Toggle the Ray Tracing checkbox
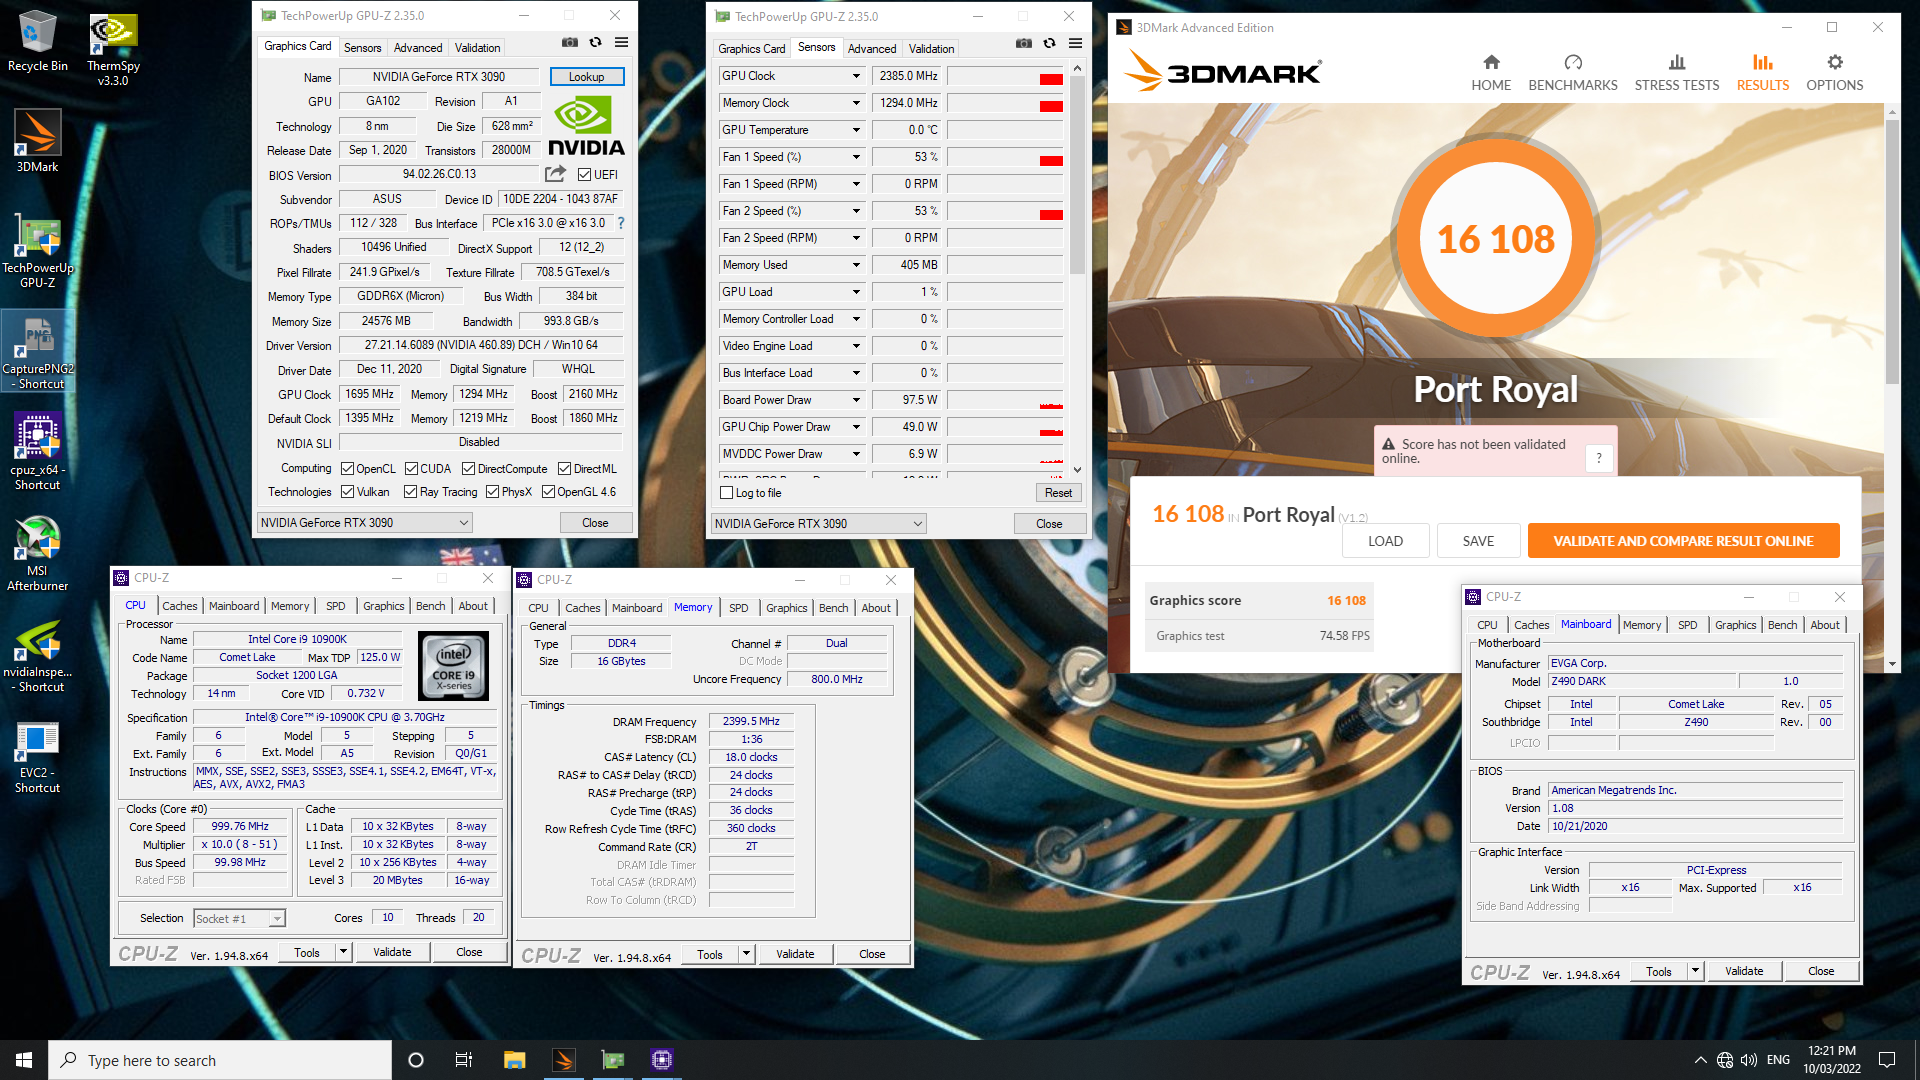This screenshot has height=1080, width=1920. pyautogui.click(x=410, y=492)
